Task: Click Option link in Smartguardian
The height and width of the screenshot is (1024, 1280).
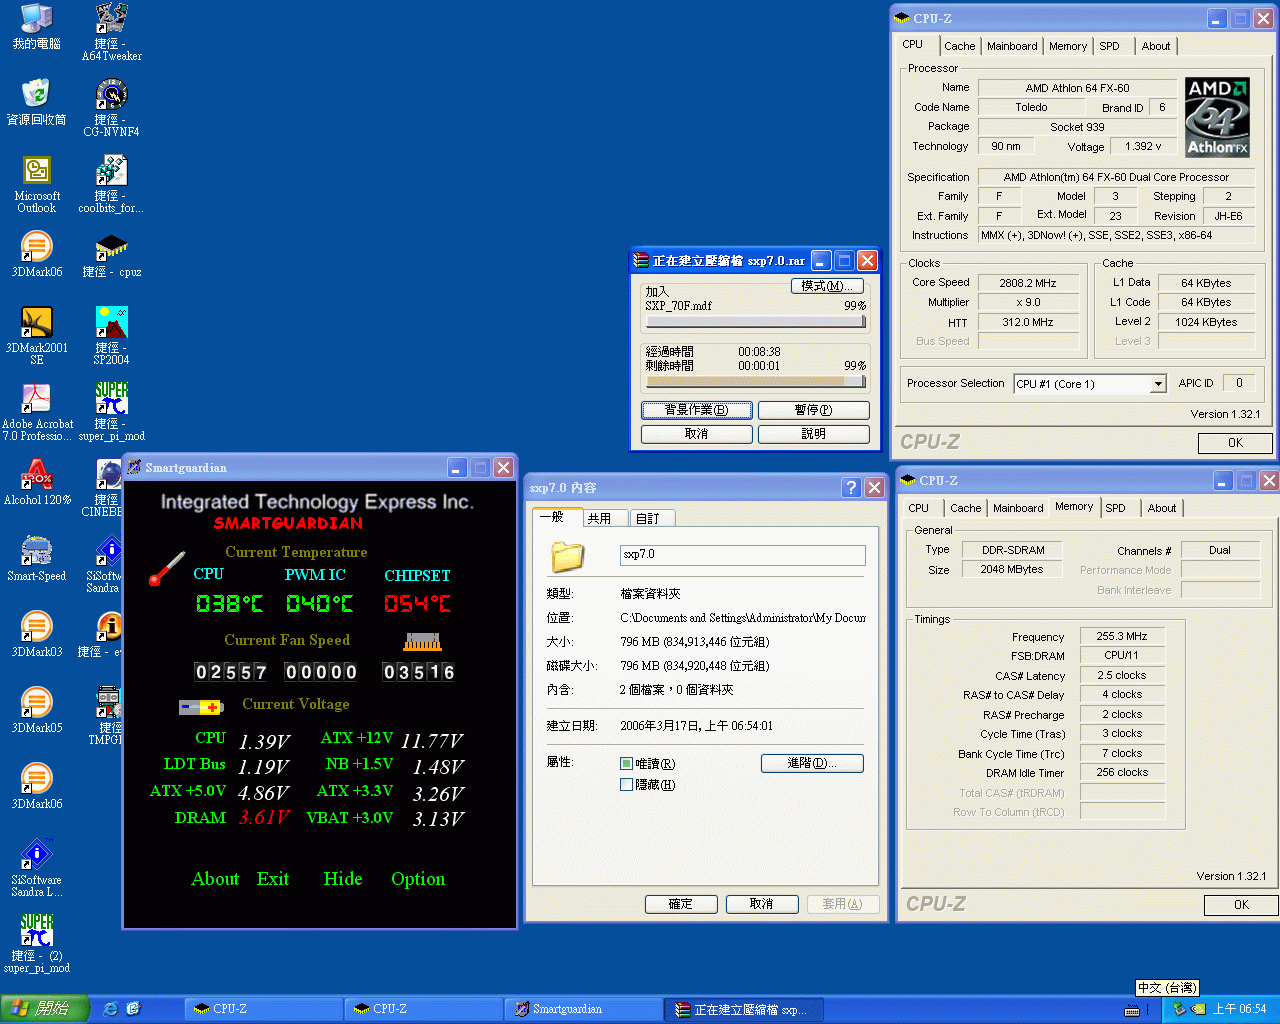Action: point(418,879)
